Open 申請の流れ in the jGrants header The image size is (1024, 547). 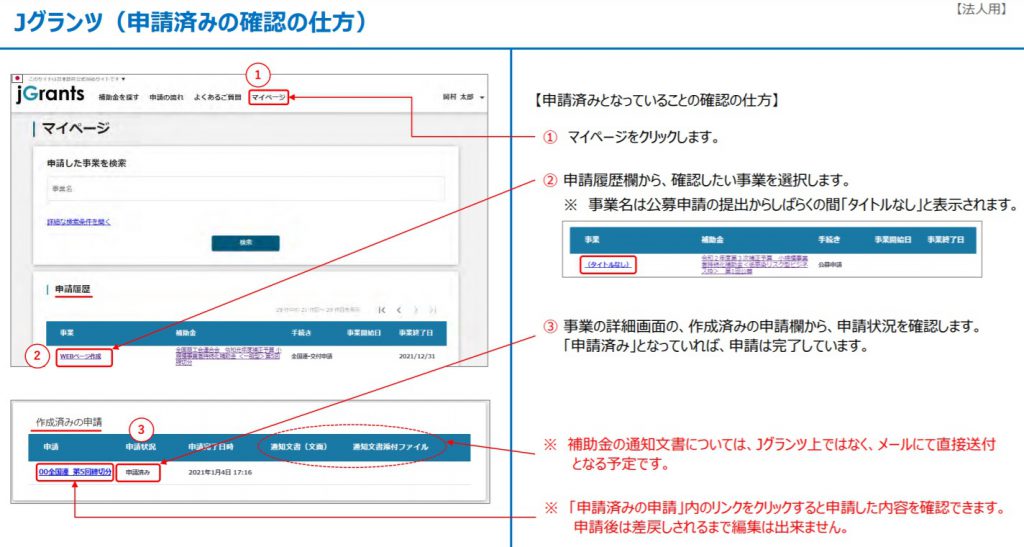tap(167, 97)
